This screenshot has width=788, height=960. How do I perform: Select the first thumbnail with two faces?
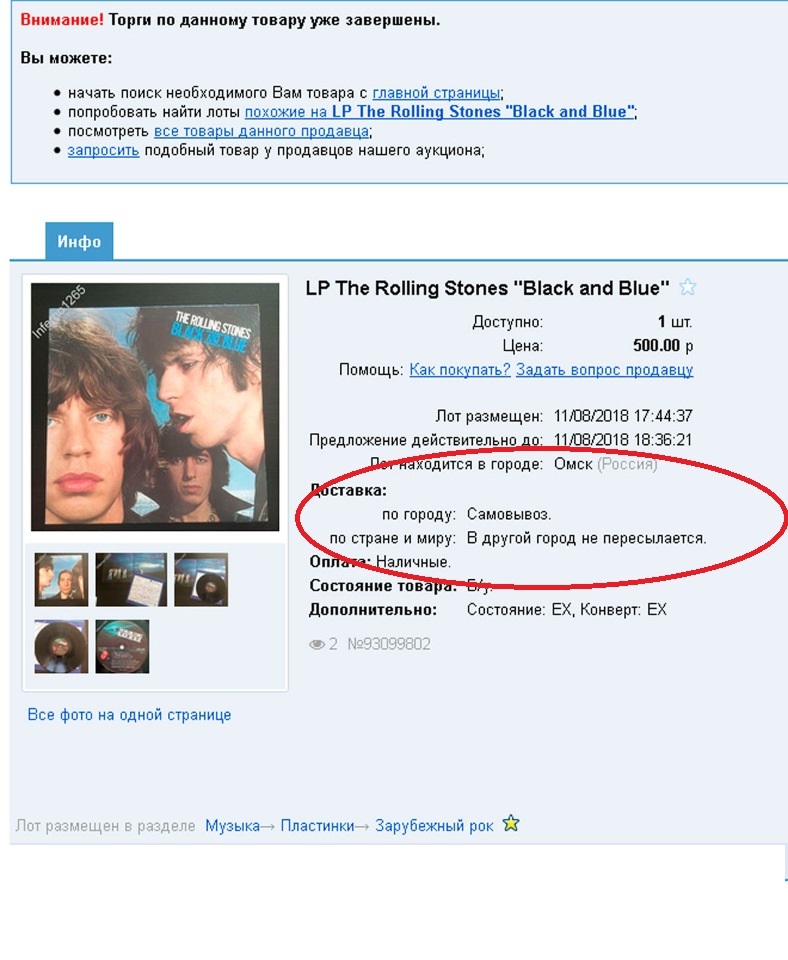pyautogui.click(x=61, y=579)
